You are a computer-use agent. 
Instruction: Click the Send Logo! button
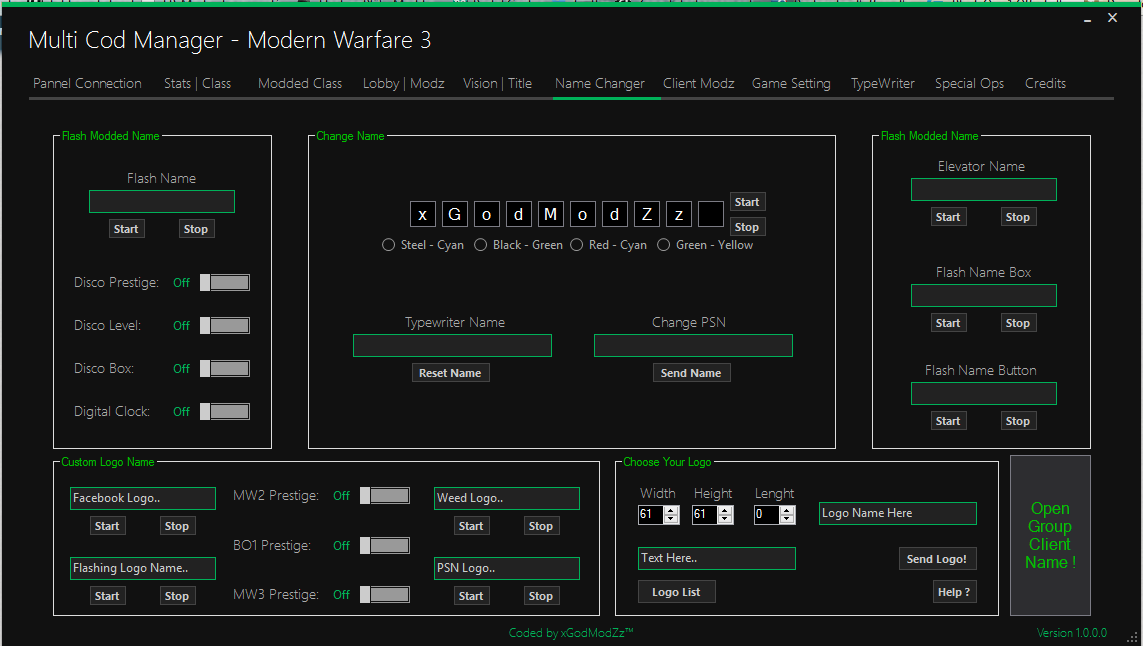pos(937,559)
